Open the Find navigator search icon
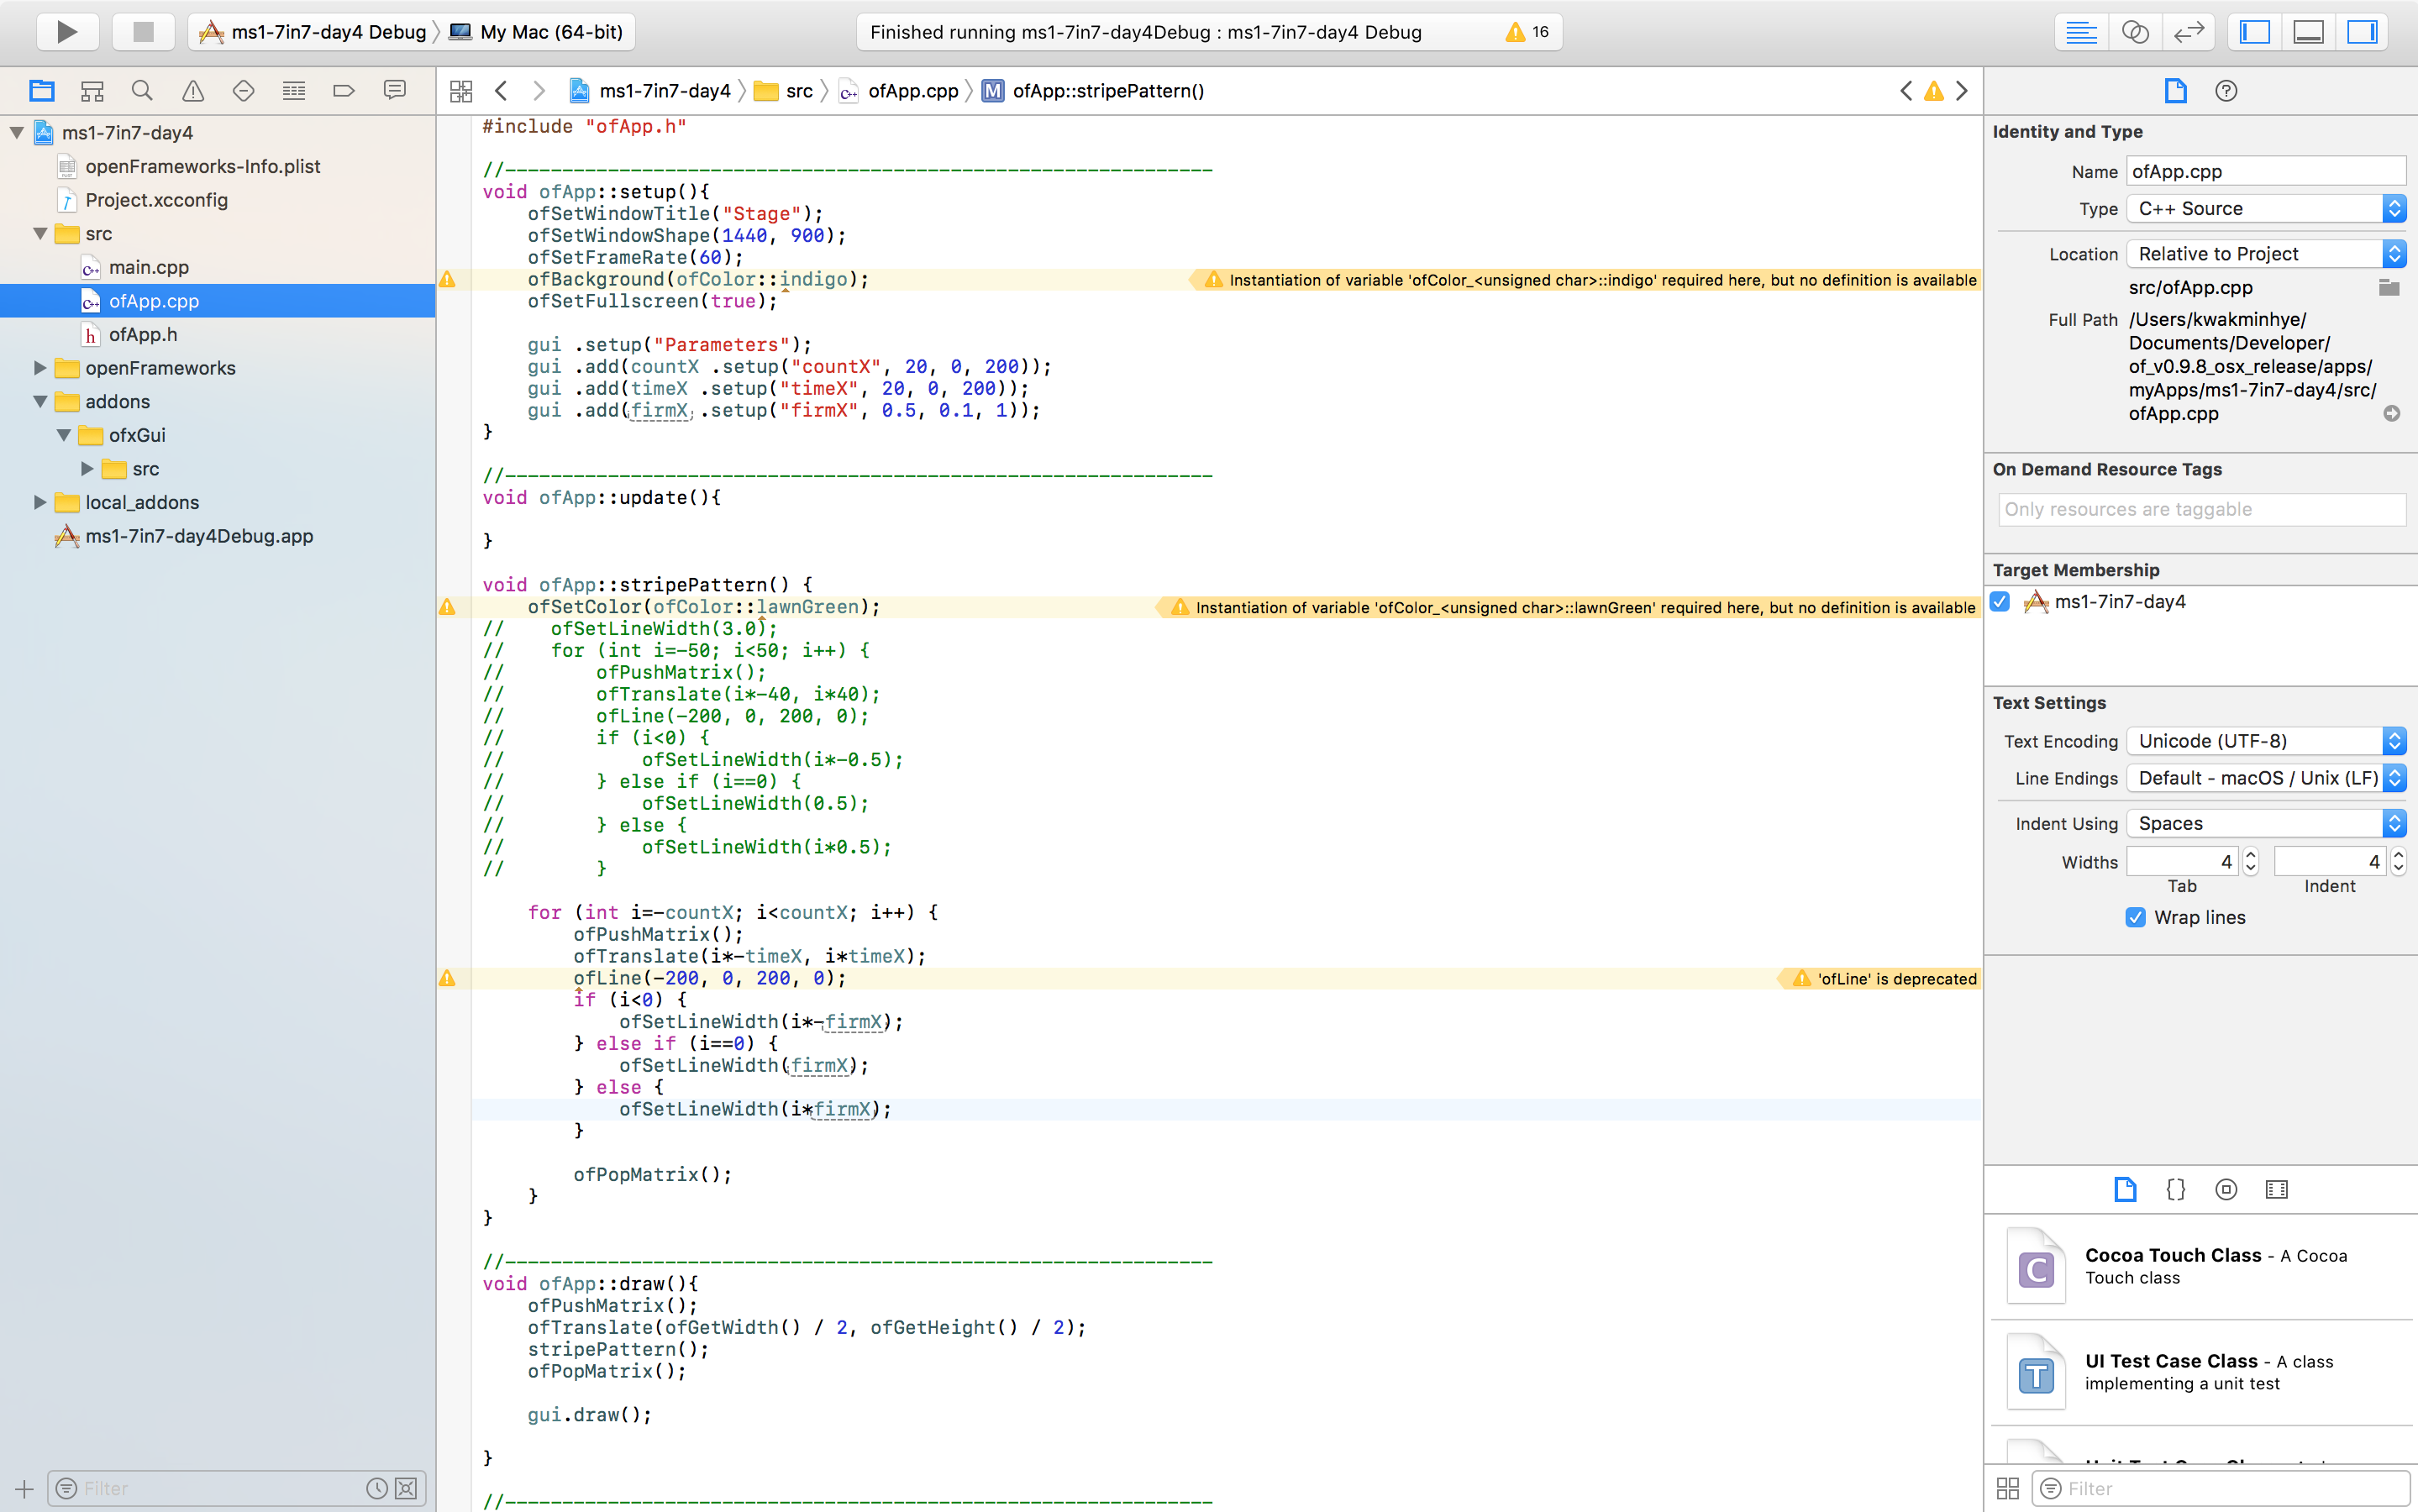Viewport: 2418px width, 1512px height. coord(142,91)
